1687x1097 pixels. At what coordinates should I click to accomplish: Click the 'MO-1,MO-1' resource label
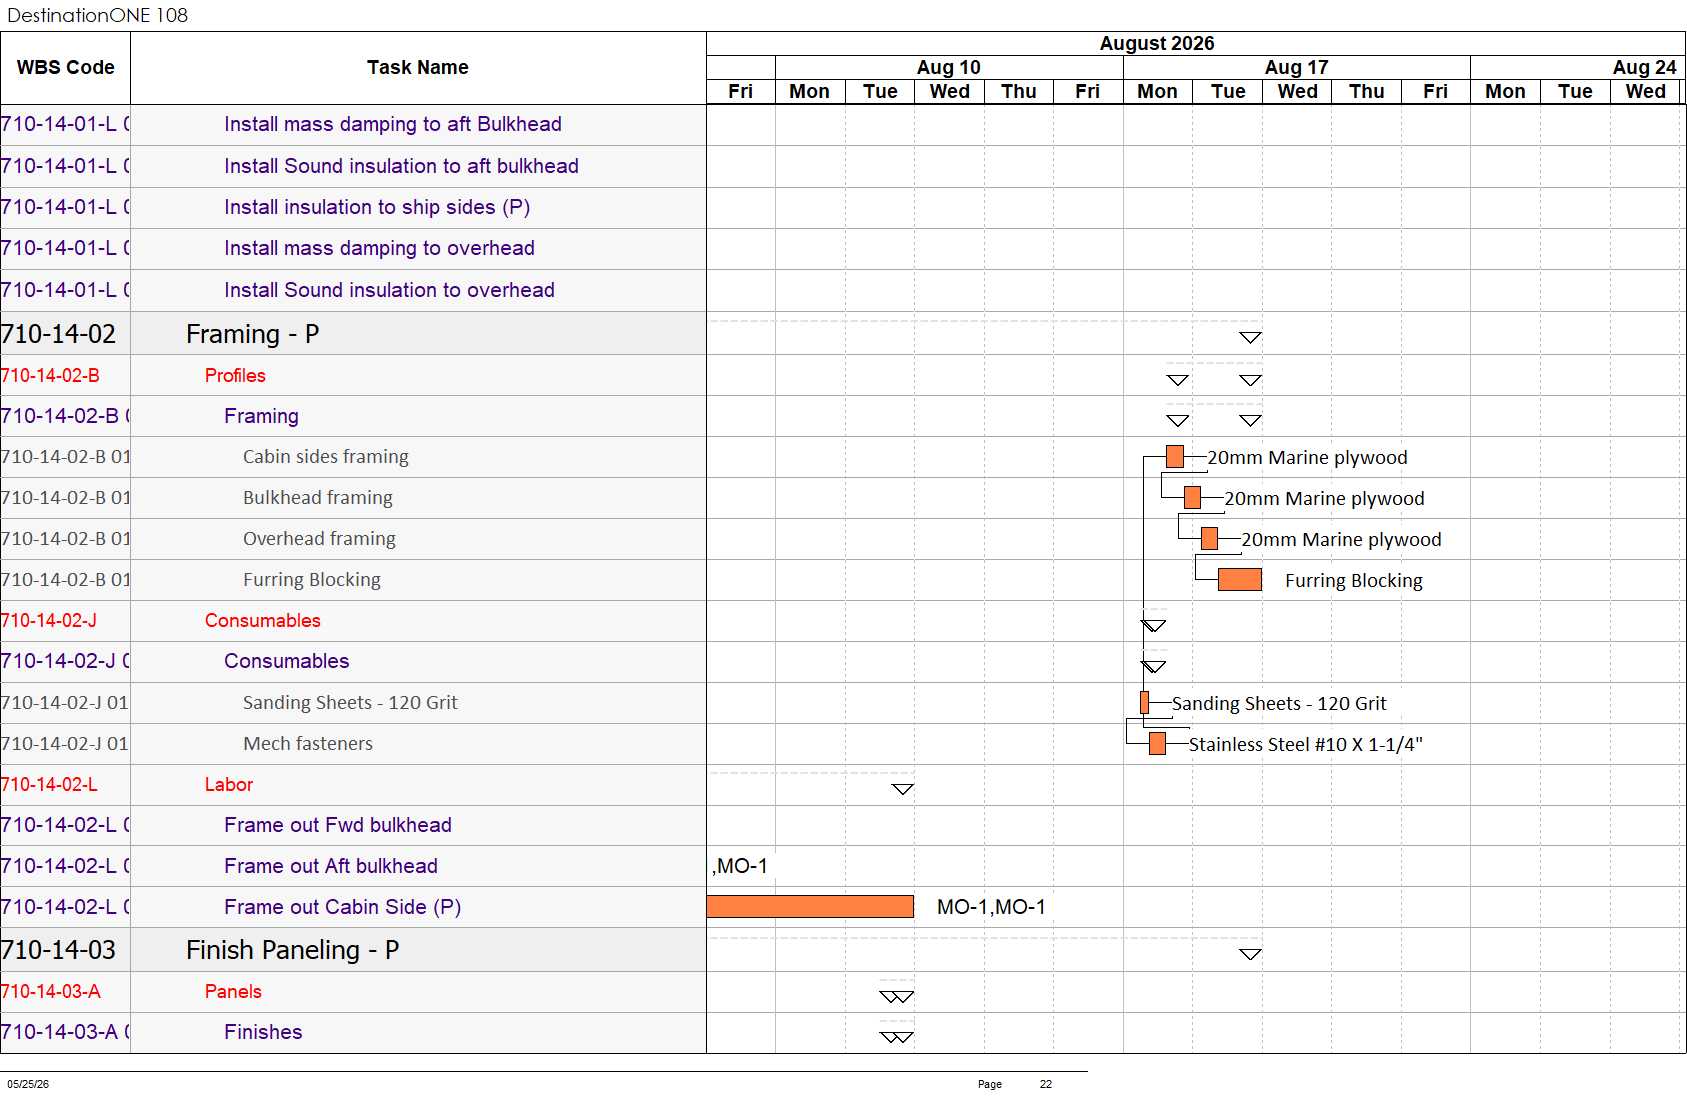[x=991, y=907]
